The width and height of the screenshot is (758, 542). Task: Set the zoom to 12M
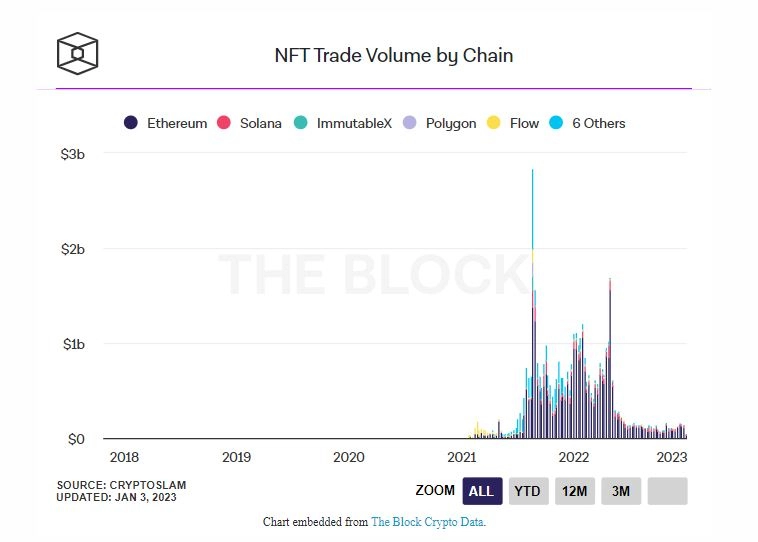[x=575, y=491]
